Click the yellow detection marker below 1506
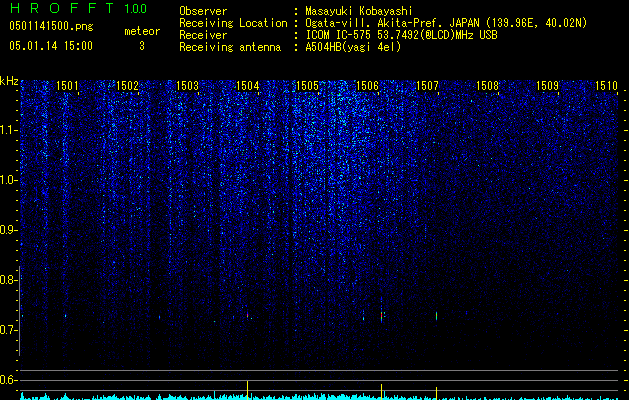 coord(381,392)
